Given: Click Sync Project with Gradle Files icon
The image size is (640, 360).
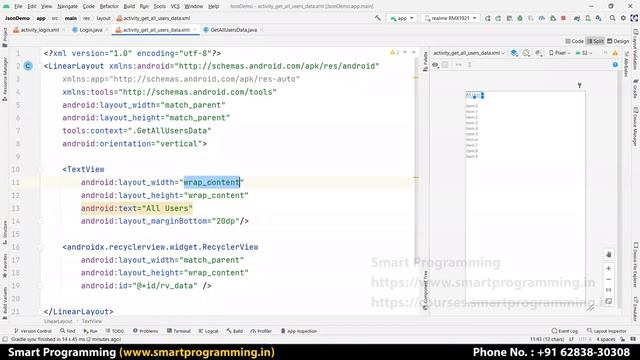Looking at the screenshot, I should point(577,18).
